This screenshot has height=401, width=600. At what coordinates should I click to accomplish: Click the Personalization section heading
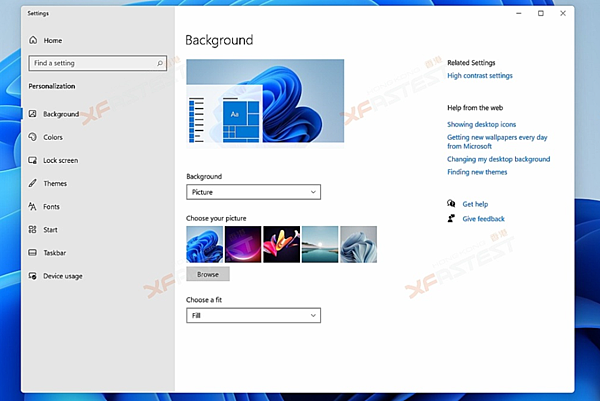52,86
